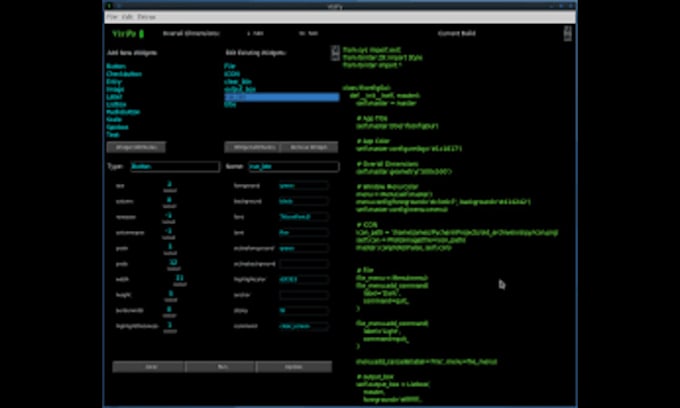Click the Run button in the bottom row
This screenshot has height=408, width=680.
(221, 367)
